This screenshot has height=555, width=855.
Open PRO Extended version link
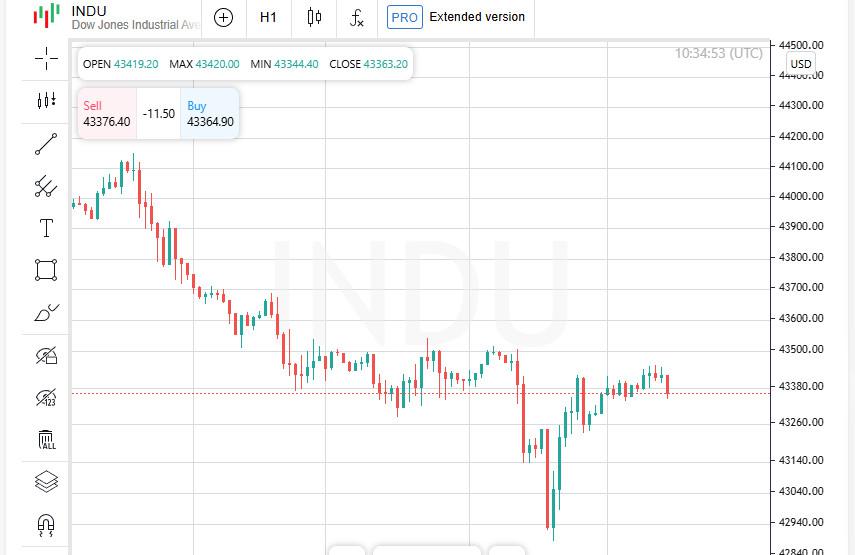tap(456, 17)
